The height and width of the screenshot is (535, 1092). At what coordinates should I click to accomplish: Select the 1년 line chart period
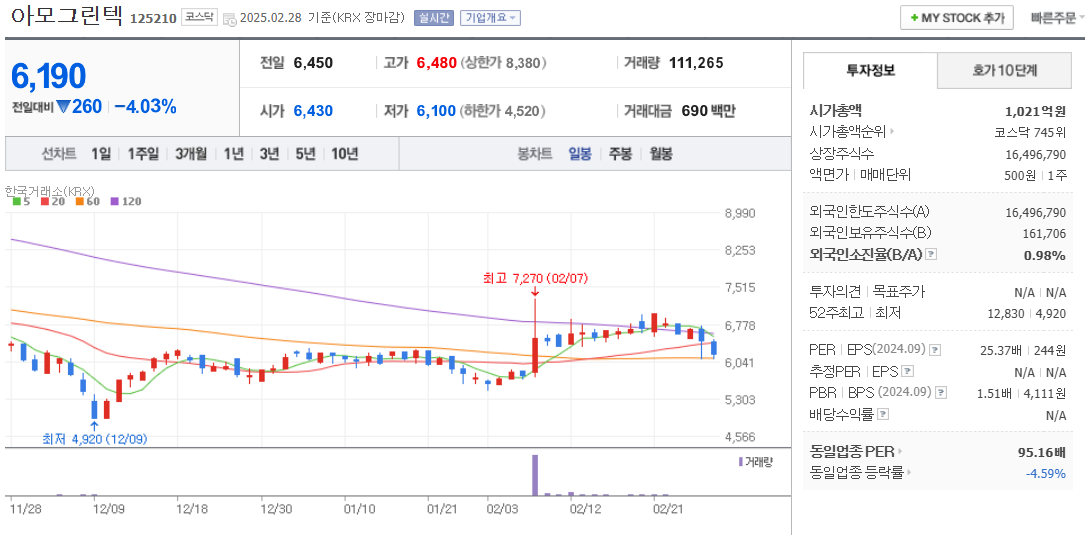coord(233,154)
